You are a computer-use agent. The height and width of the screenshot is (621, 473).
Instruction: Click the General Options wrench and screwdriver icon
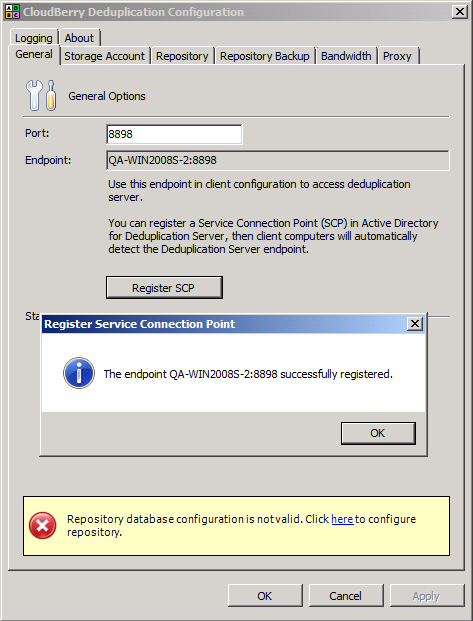coord(41,95)
